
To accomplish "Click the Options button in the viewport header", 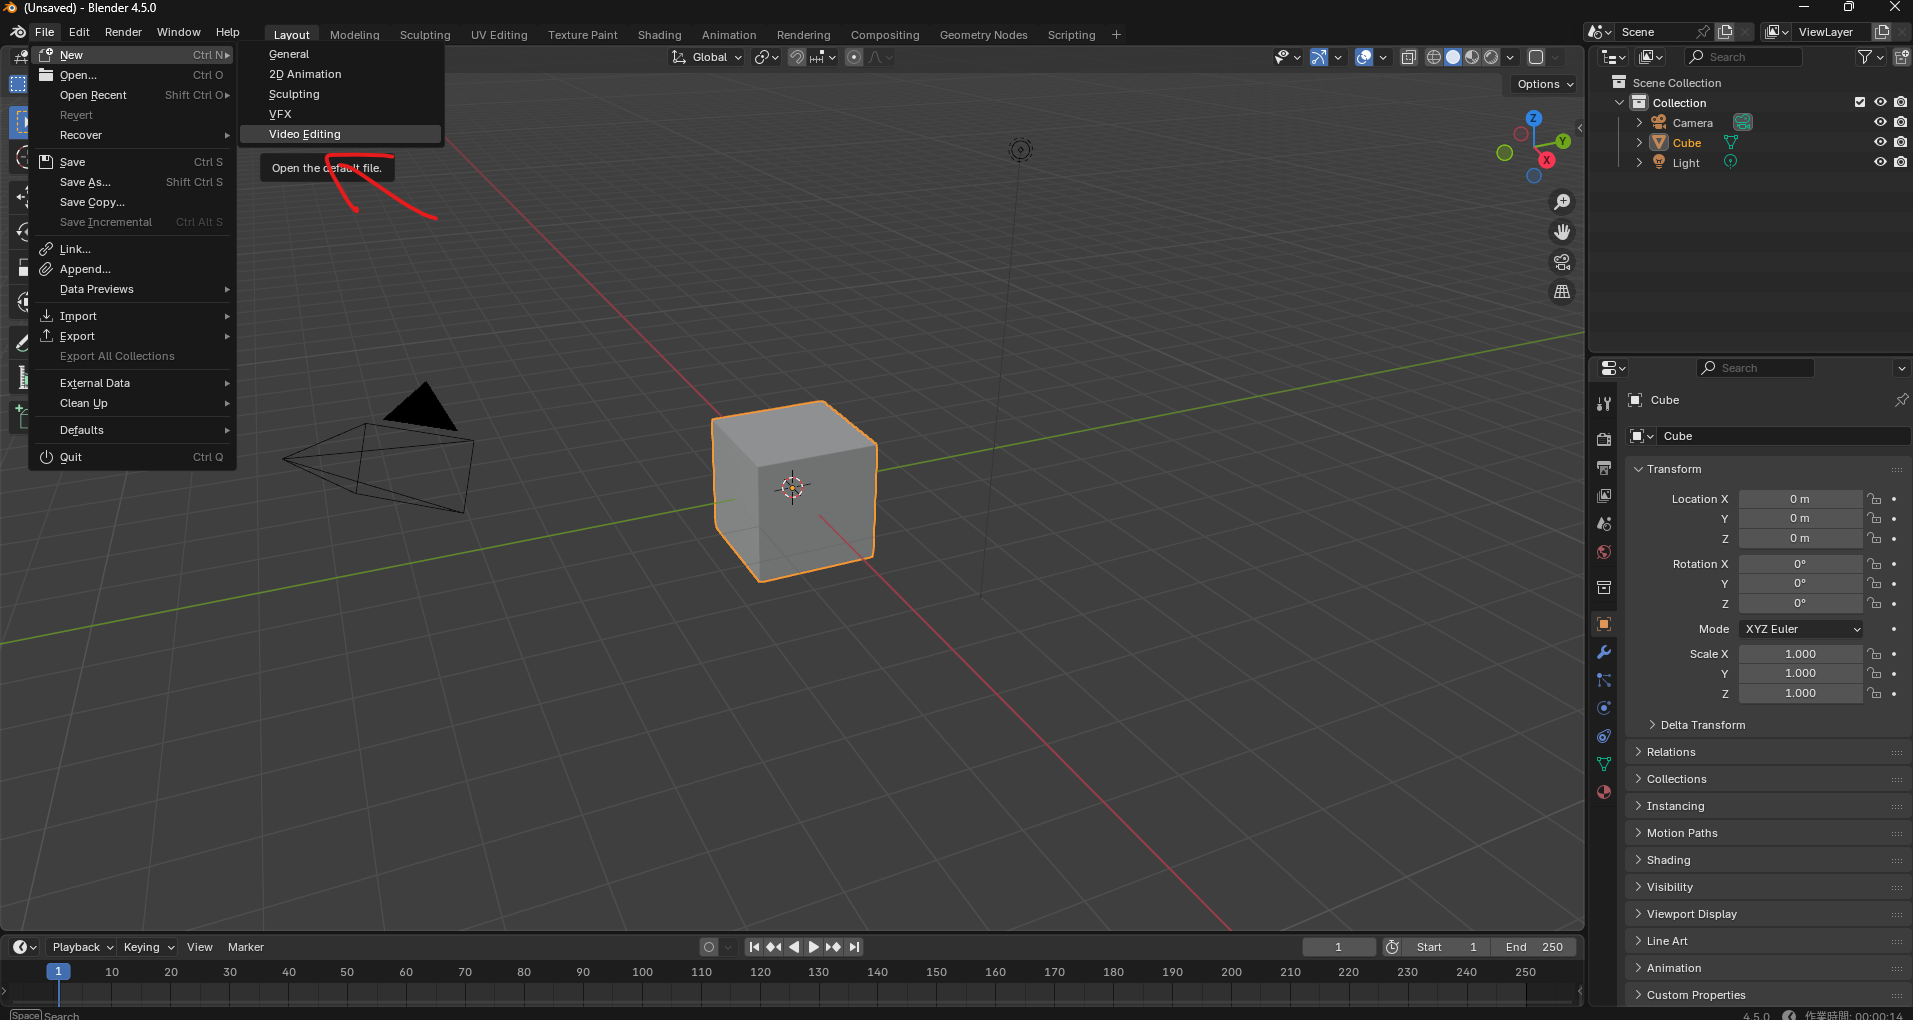I will point(1542,84).
